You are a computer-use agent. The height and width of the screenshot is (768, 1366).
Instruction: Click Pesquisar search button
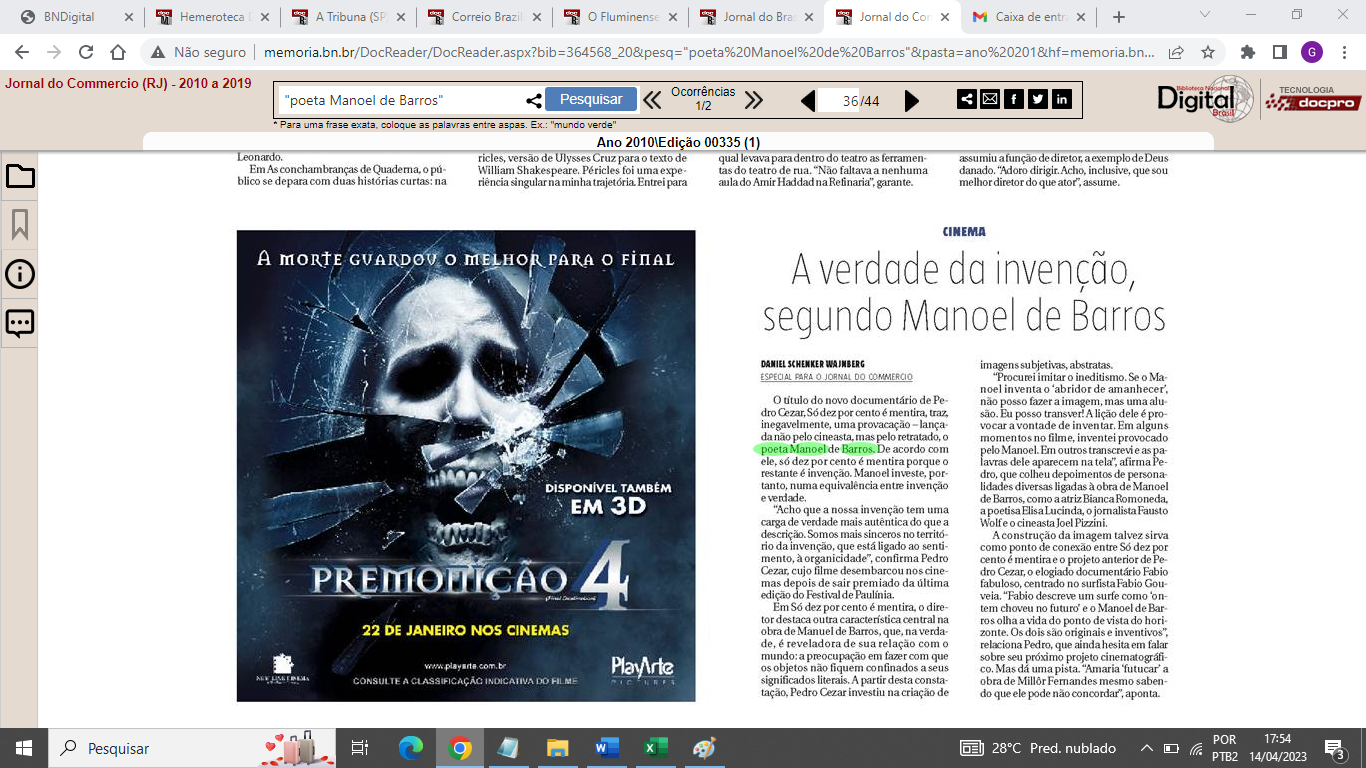[591, 99]
